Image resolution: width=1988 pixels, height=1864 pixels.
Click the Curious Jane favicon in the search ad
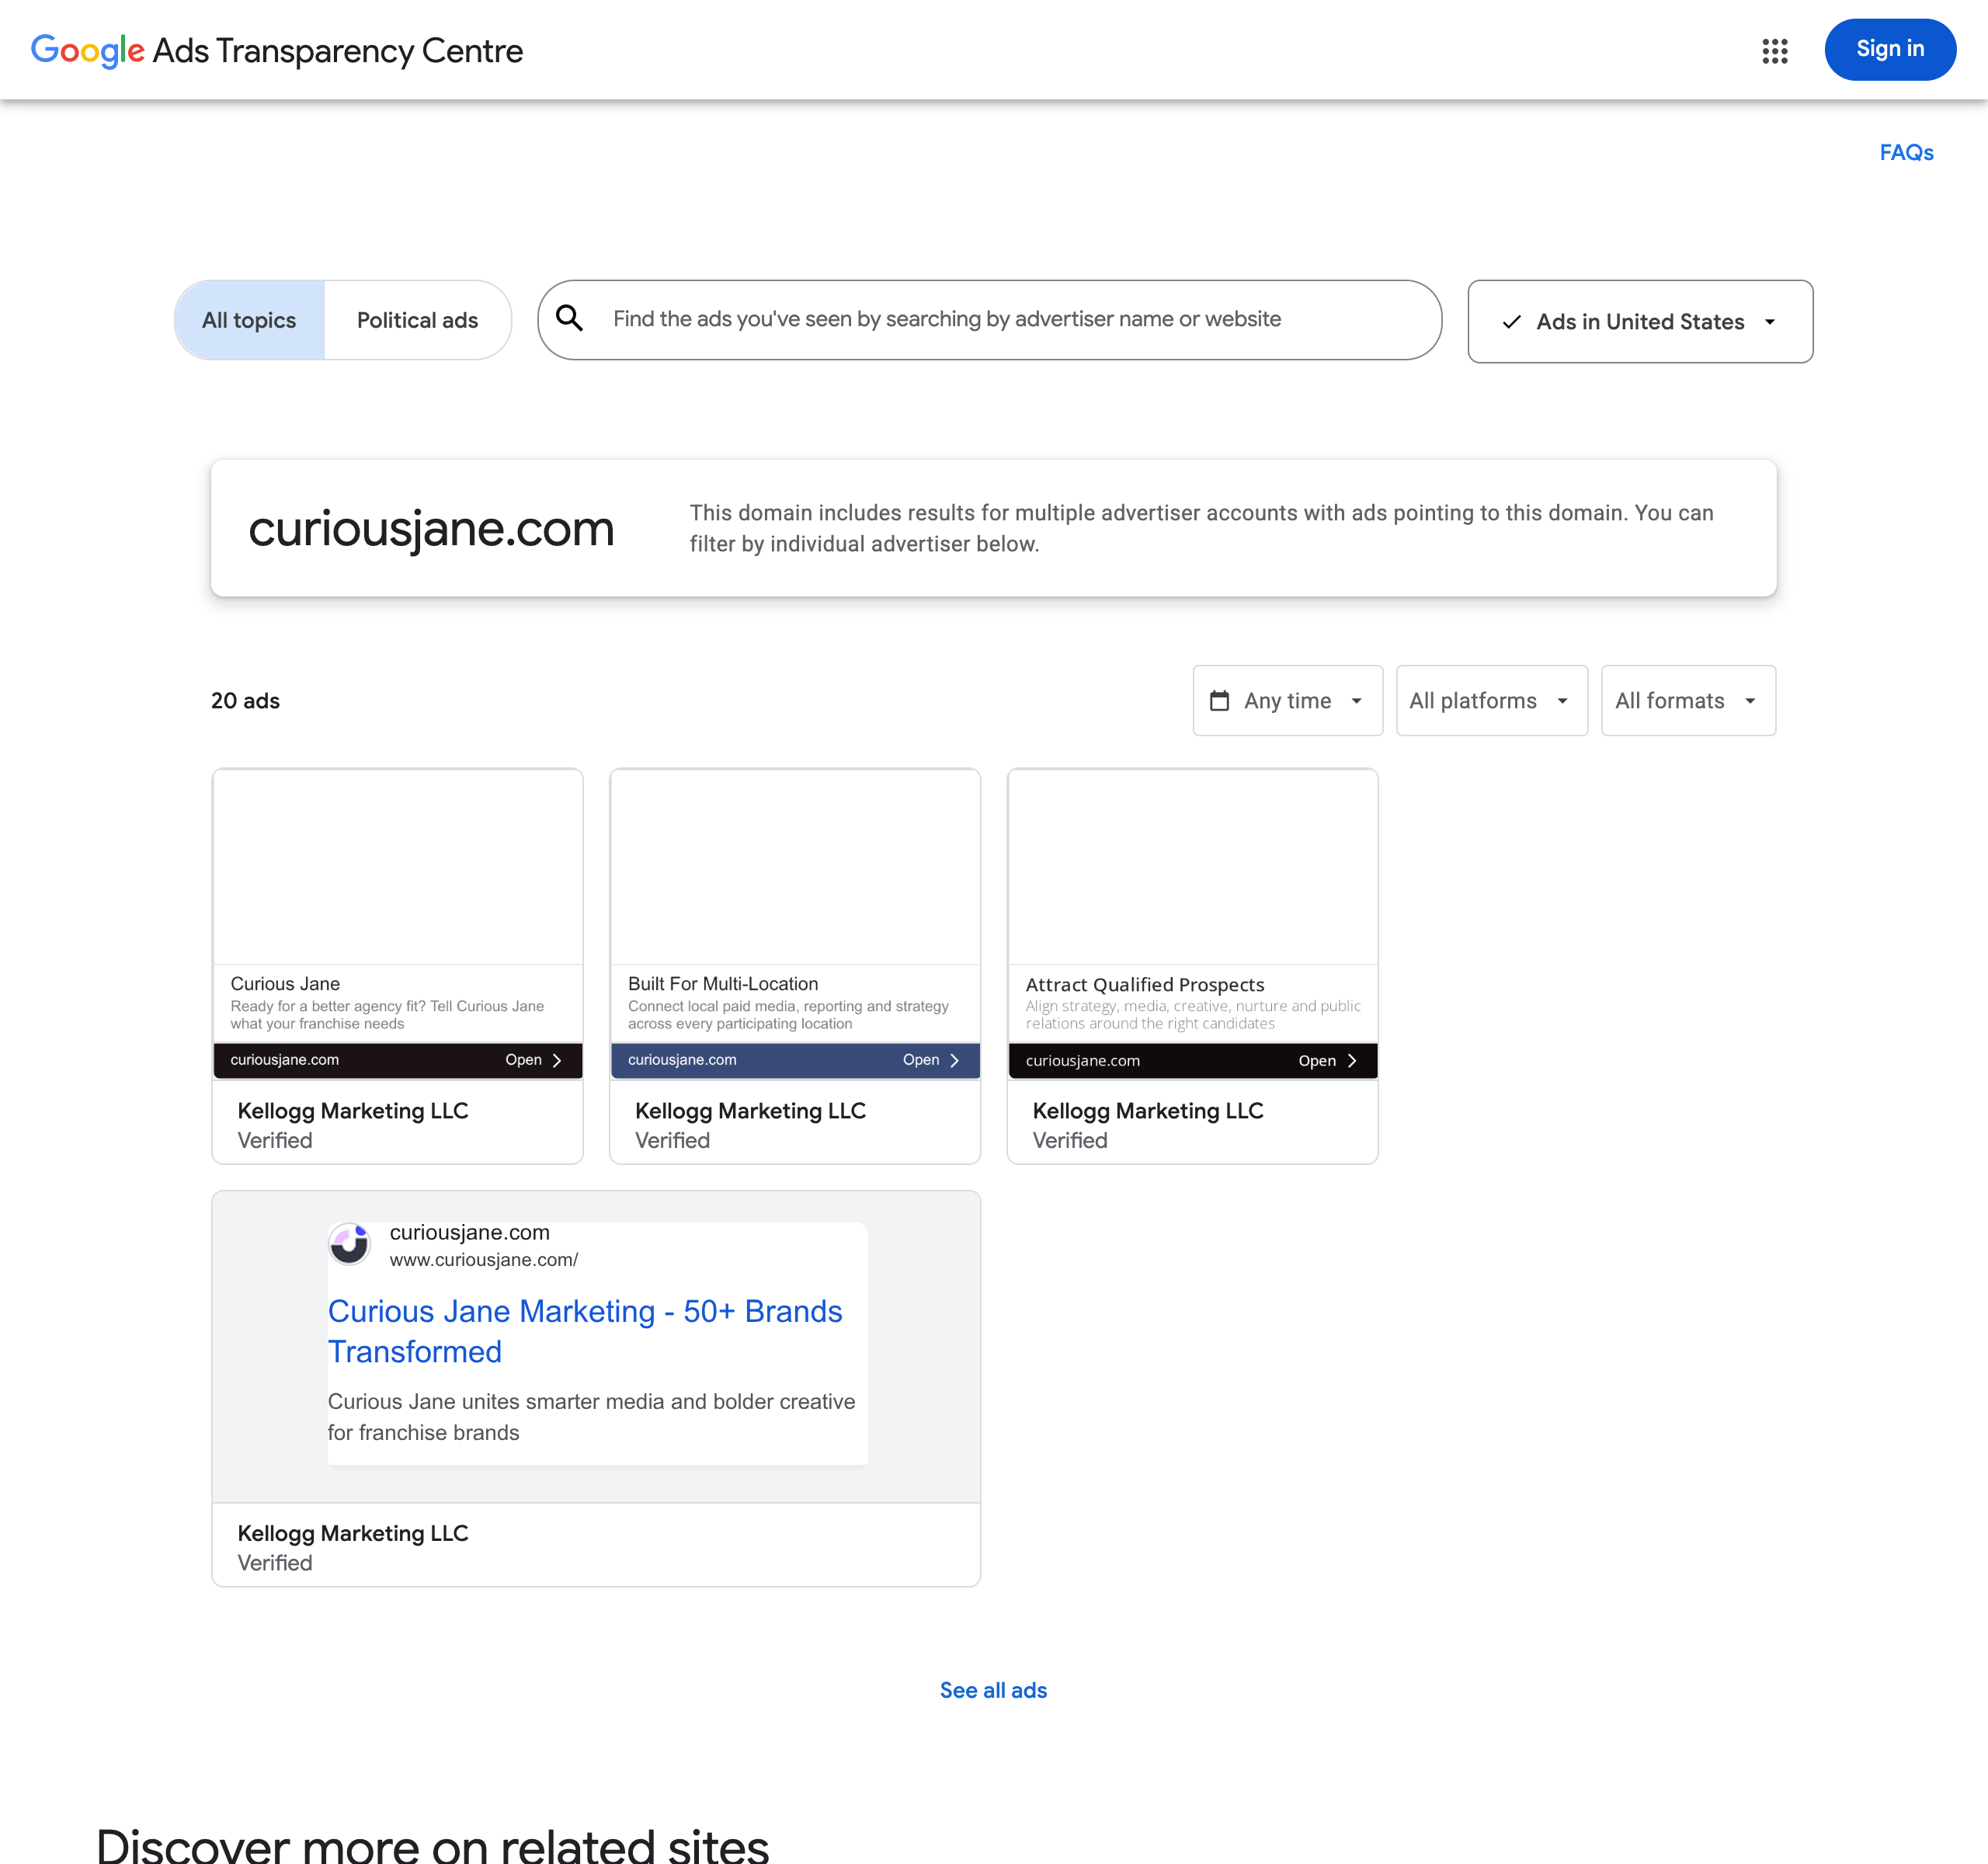[350, 1244]
